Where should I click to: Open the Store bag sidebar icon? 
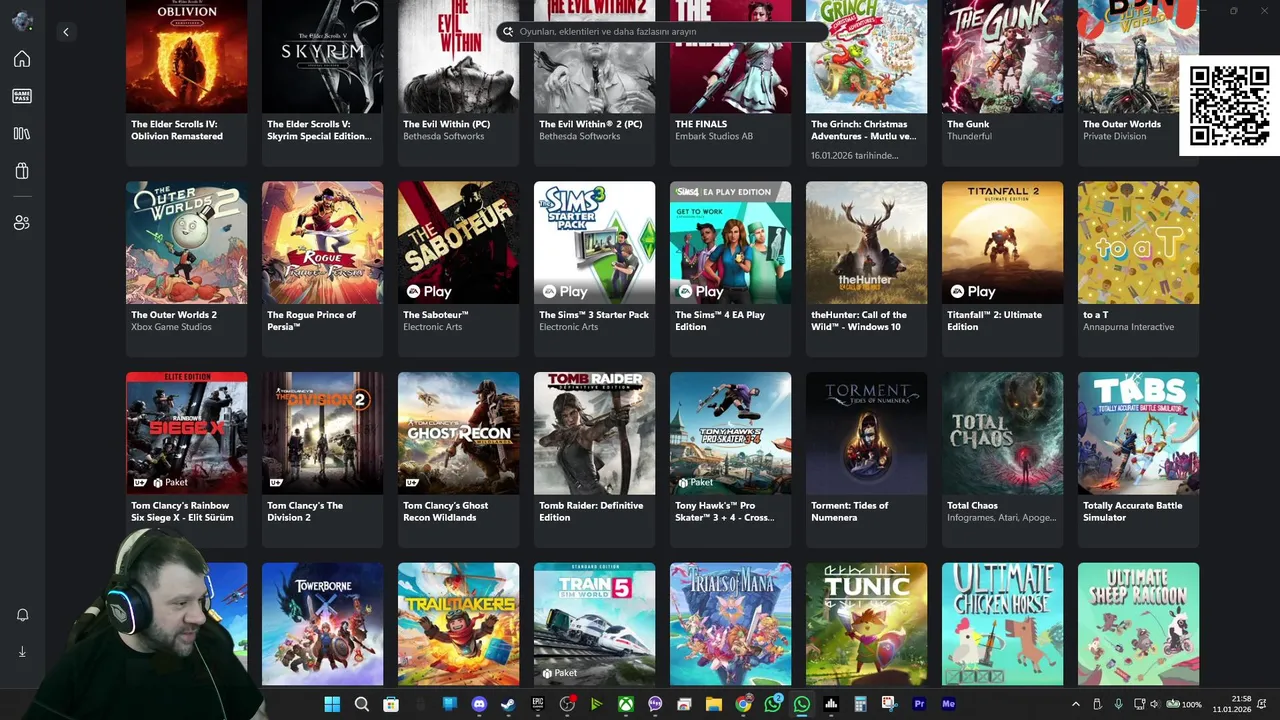[22, 171]
